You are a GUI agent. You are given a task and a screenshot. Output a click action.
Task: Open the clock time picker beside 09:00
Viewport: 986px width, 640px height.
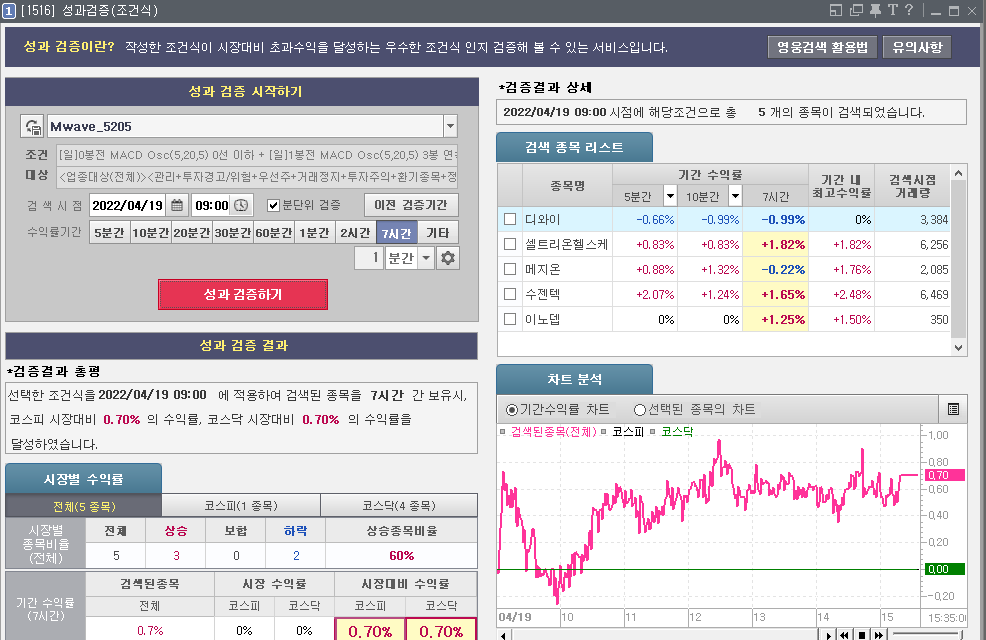[241, 206]
